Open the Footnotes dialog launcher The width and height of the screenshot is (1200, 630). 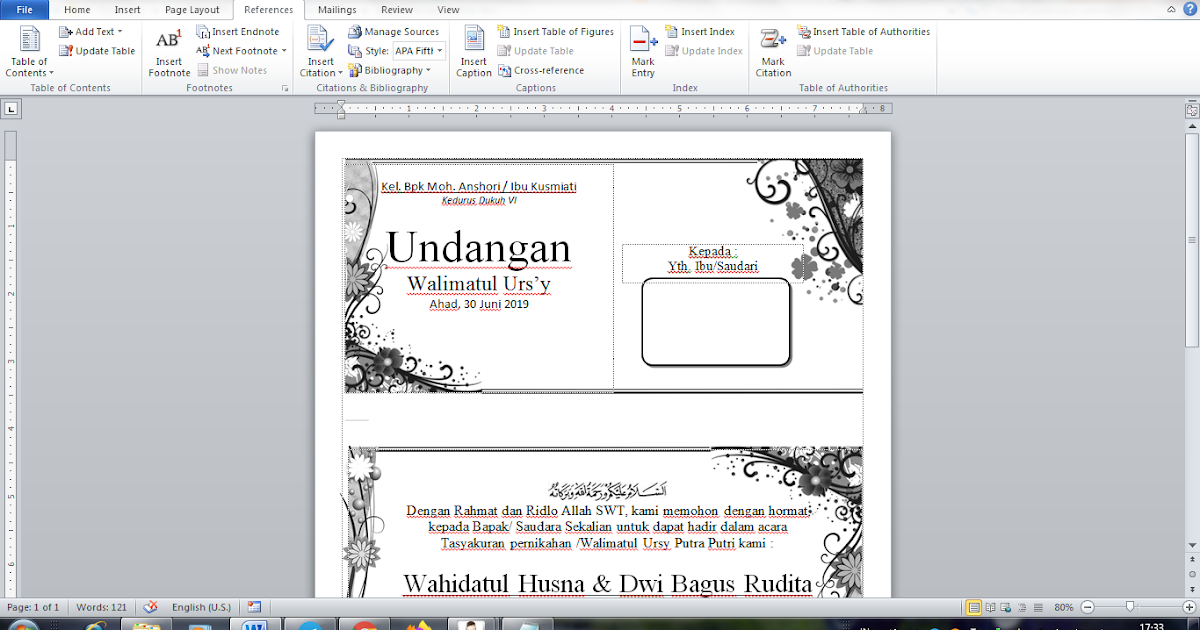click(285, 88)
